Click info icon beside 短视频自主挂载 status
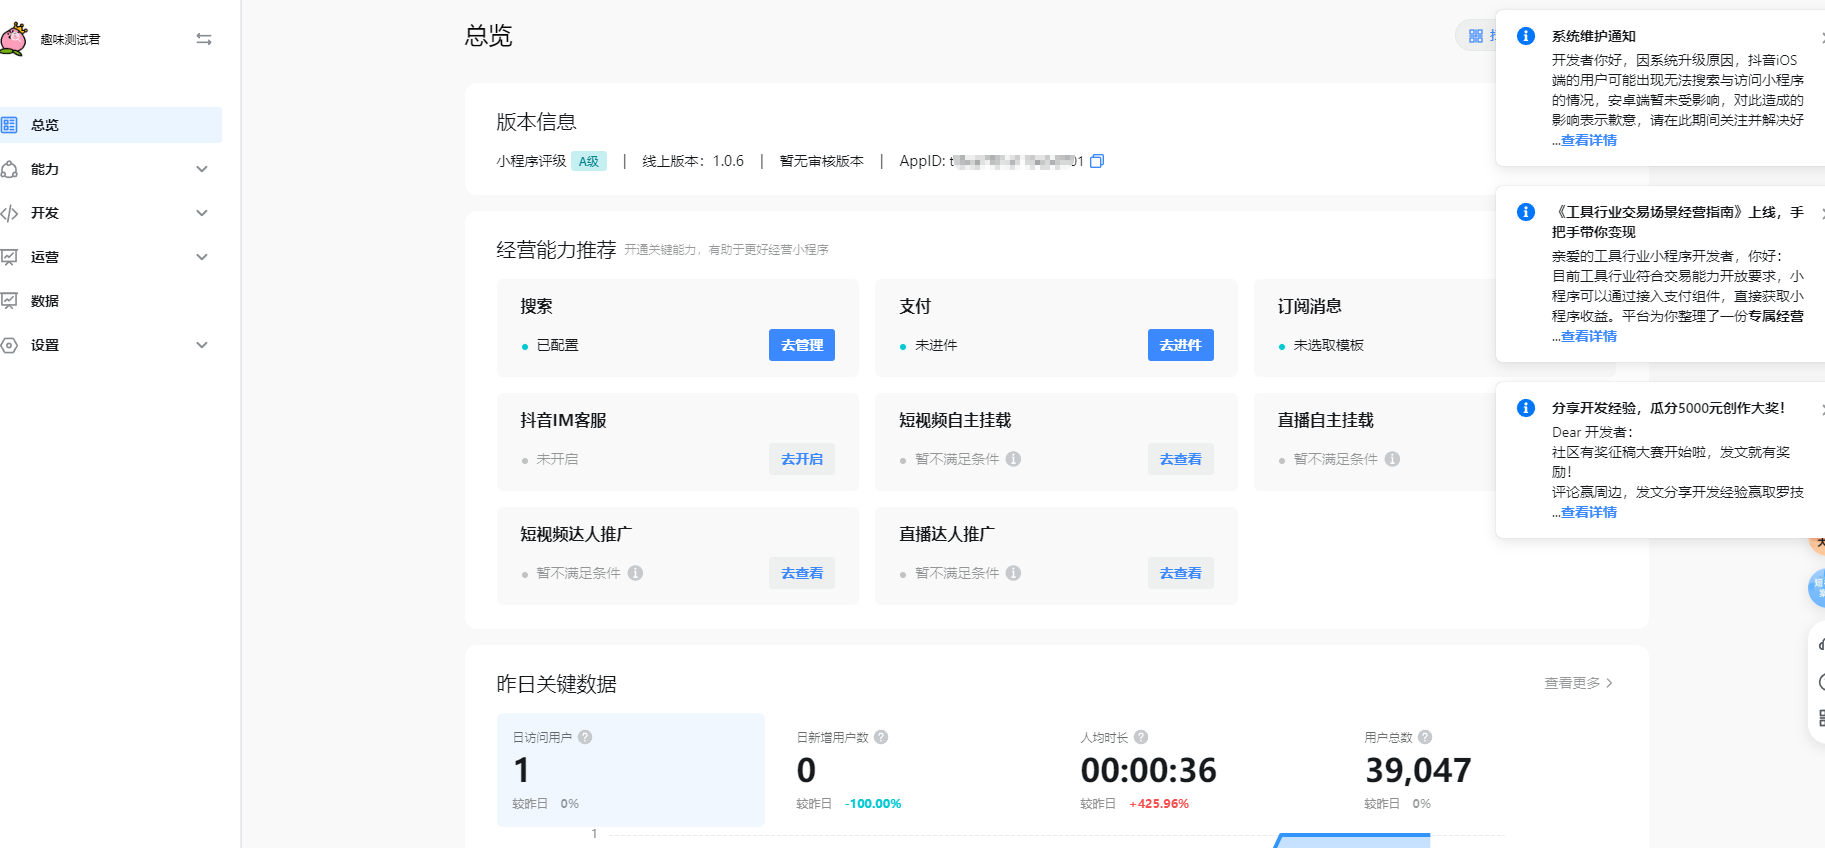 1013,459
